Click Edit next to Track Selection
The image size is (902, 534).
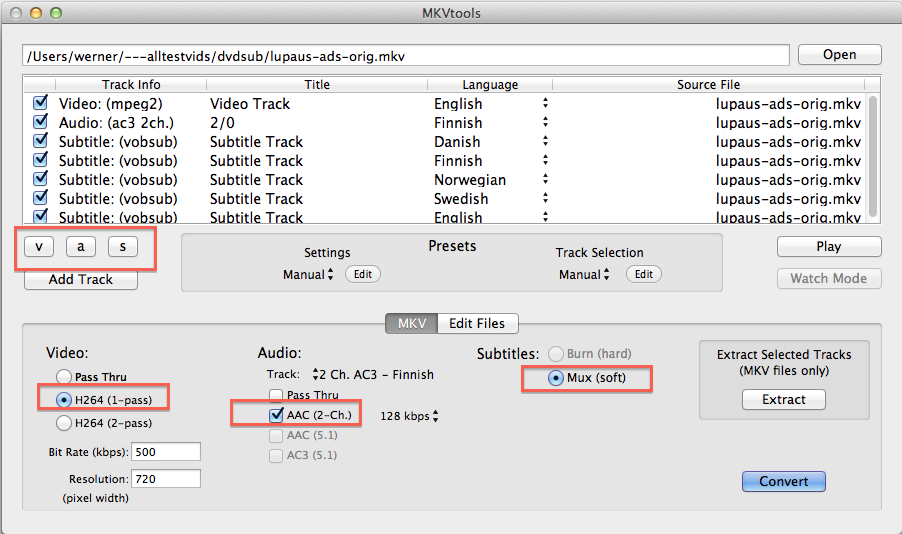(644, 274)
